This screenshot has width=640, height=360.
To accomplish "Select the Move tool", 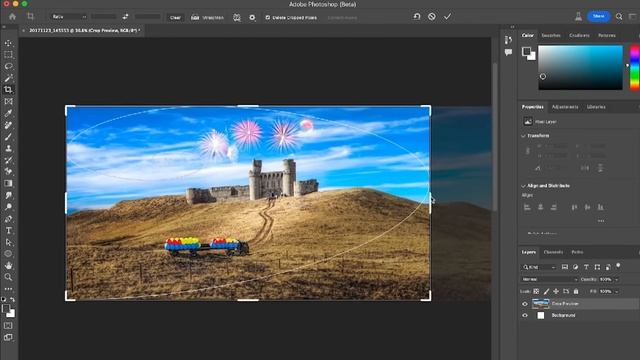I will coord(8,43).
